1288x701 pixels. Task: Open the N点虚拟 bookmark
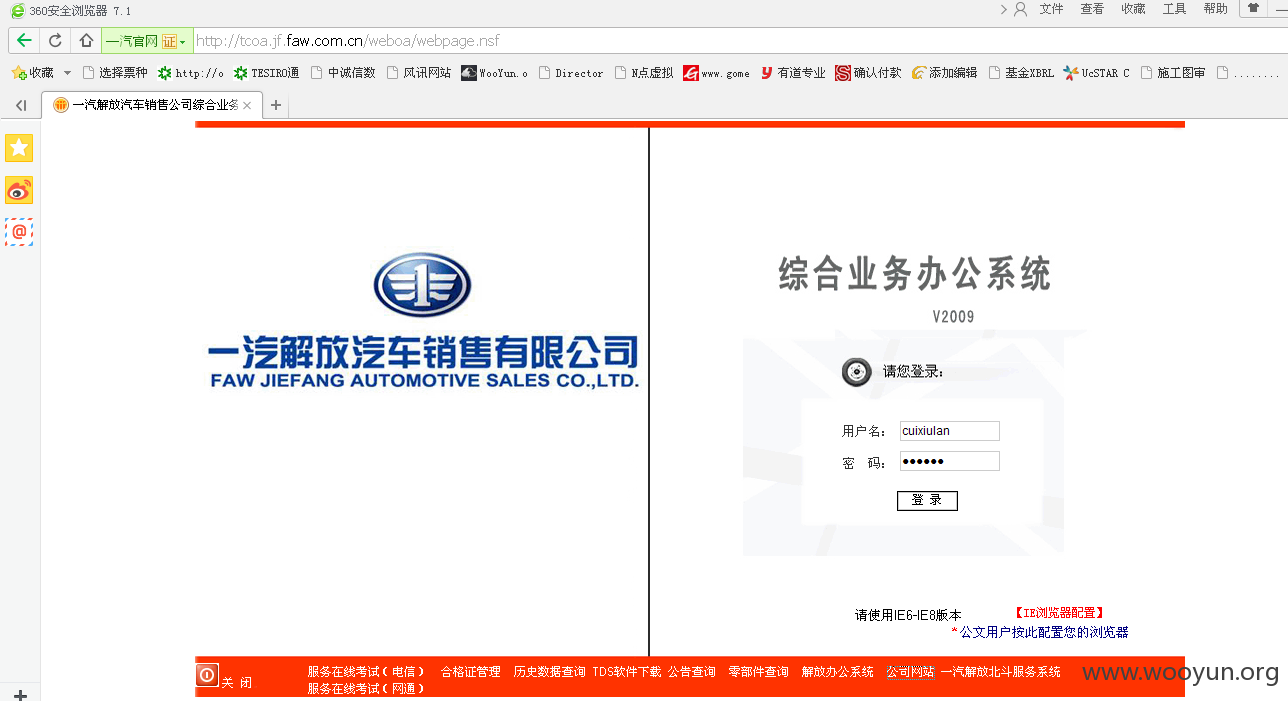(x=644, y=73)
